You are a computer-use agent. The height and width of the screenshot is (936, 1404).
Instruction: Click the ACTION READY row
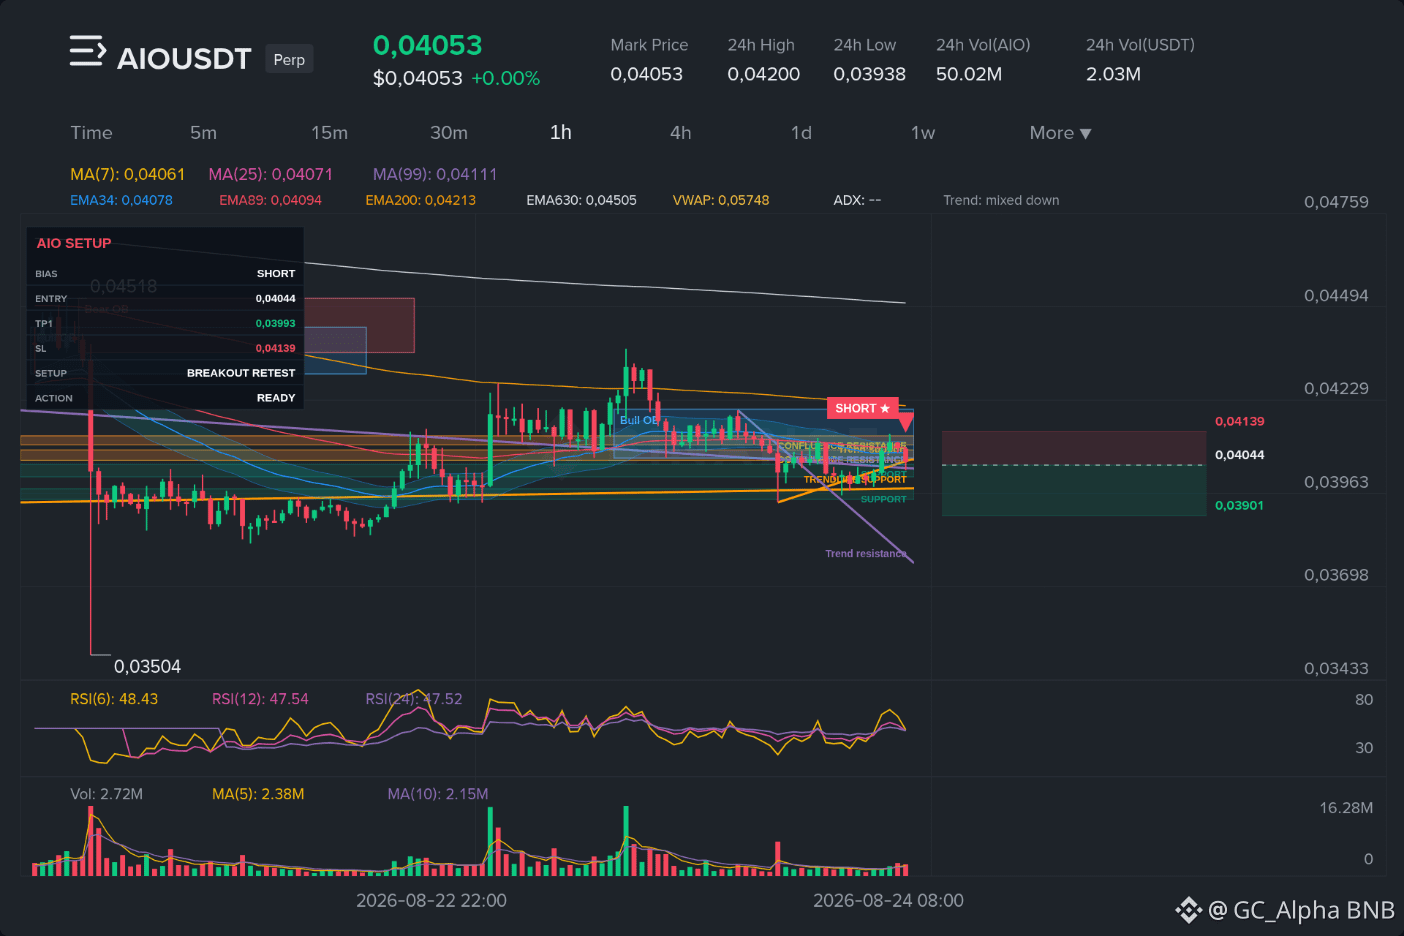(165, 398)
